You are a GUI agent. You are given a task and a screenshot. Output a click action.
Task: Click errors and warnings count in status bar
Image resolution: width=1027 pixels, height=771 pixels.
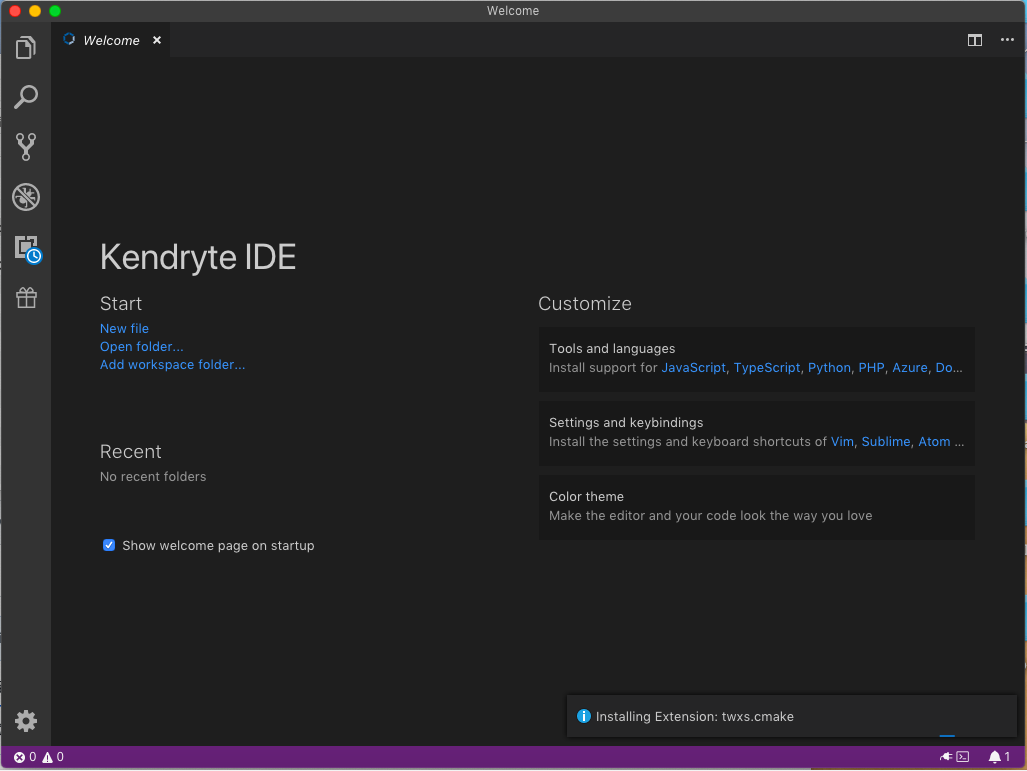coord(39,757)
